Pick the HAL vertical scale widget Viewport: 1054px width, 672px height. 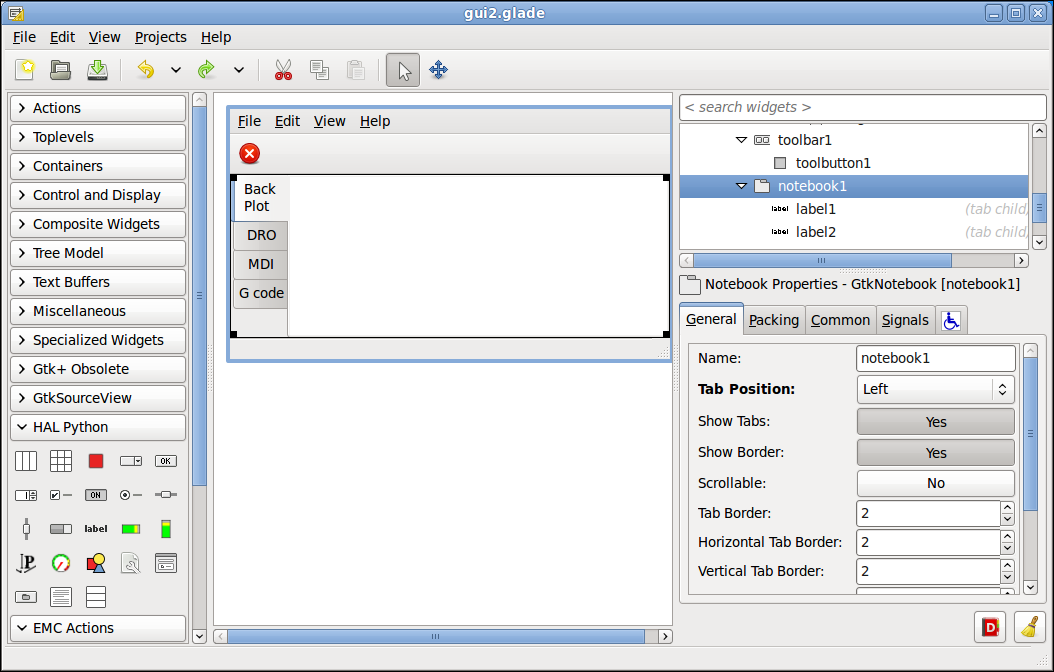tap(26, 529)
